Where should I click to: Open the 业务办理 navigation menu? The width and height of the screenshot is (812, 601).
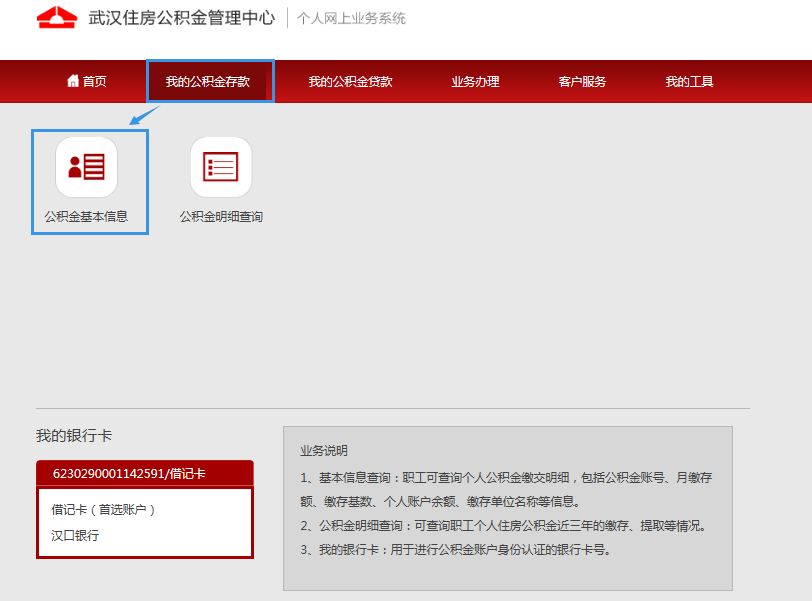pos(475,82)
